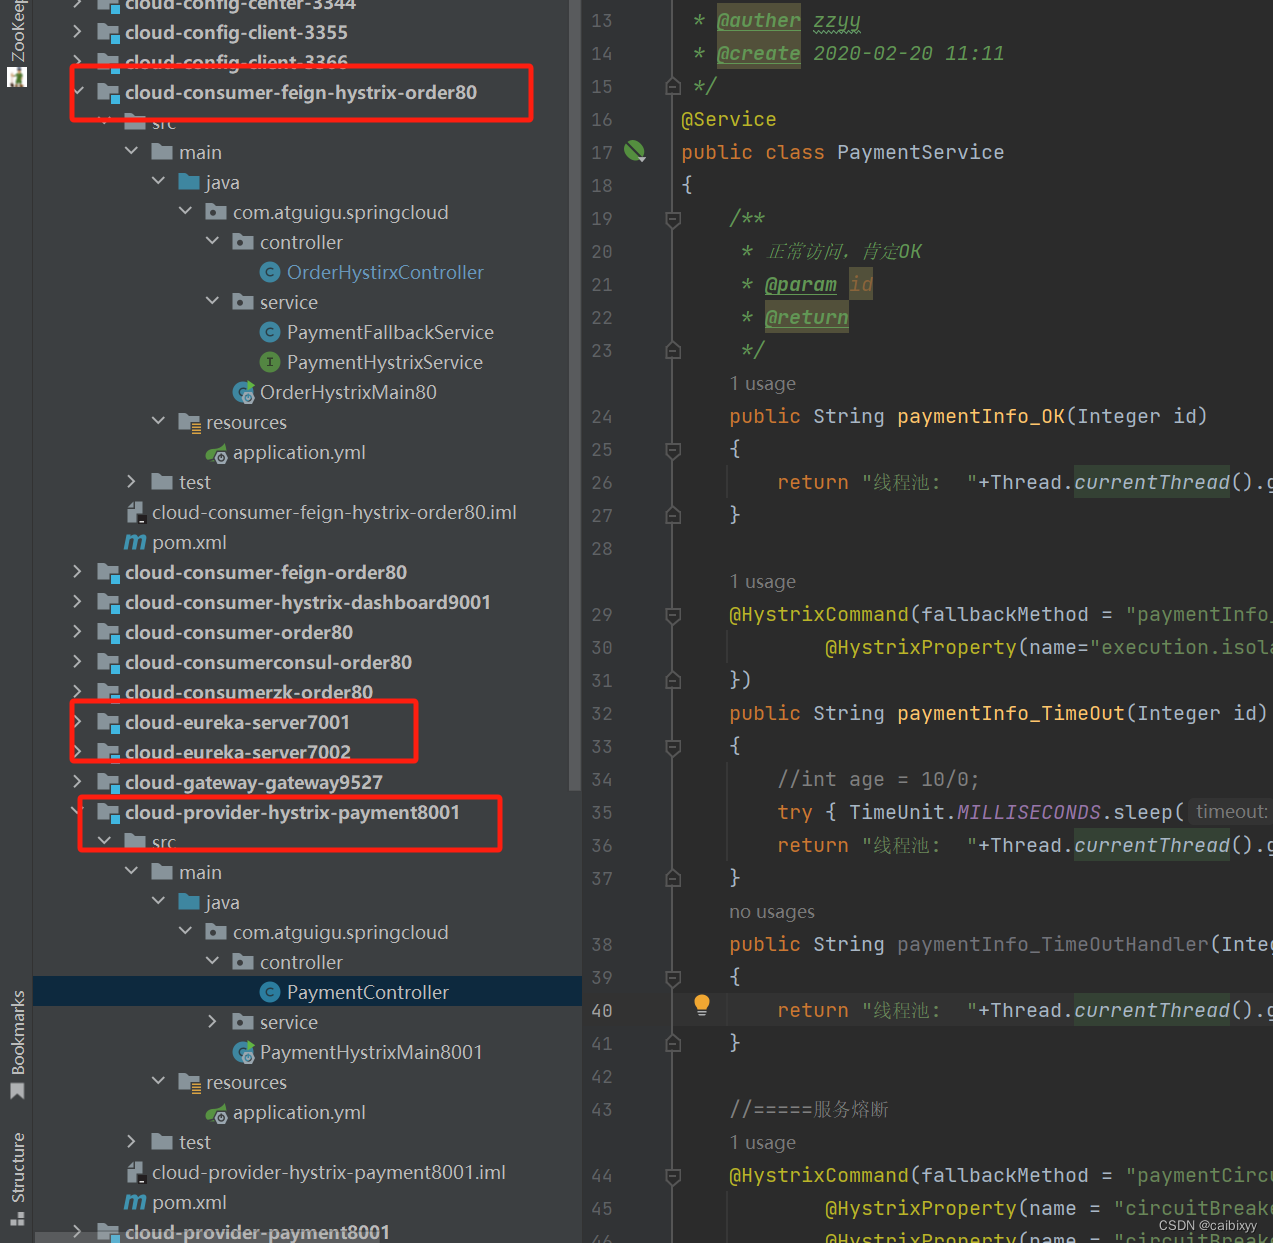Click the application.yml Spring config icon under order80 resources
This screenshot has height=1243, width=1273.
tap(217, 452)
